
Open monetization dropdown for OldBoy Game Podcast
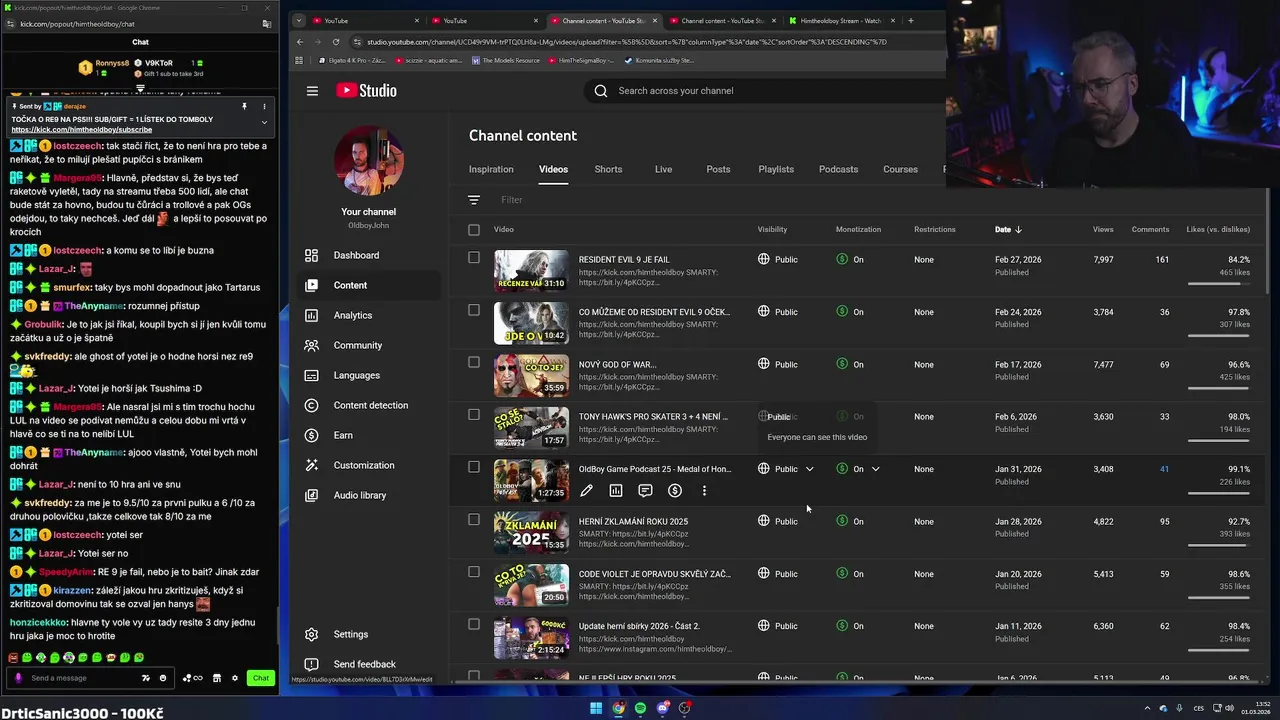(875, 469)
